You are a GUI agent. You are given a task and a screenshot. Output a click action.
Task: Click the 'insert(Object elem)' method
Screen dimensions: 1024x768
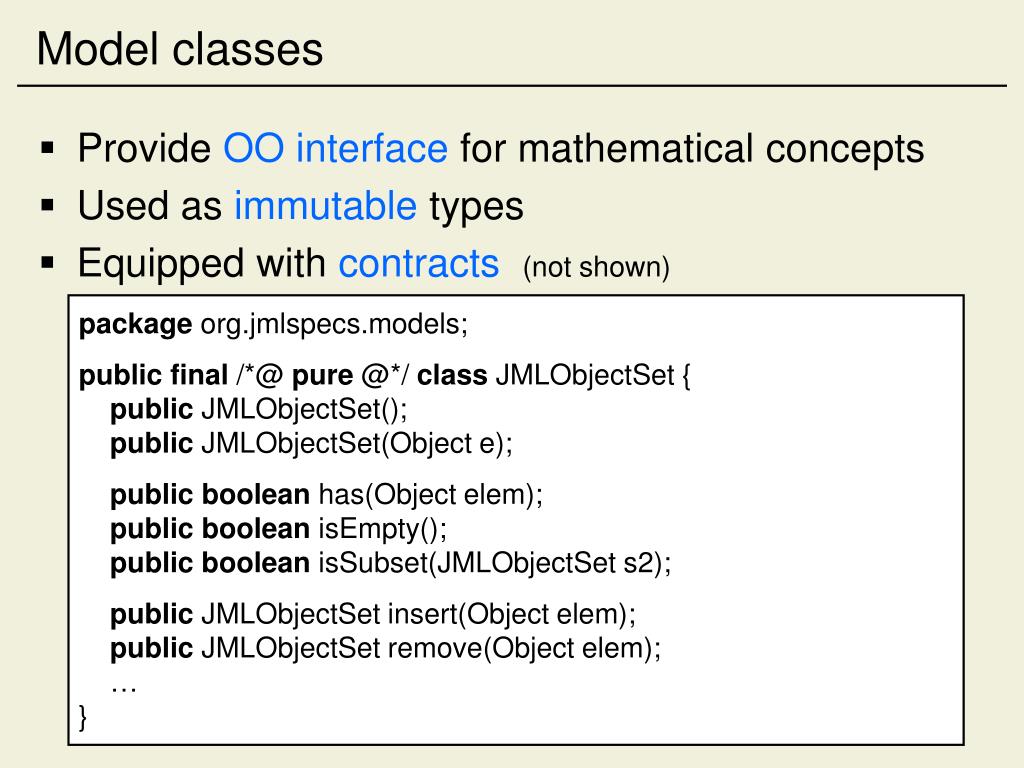pyautogui.click(x=511, y=615)
